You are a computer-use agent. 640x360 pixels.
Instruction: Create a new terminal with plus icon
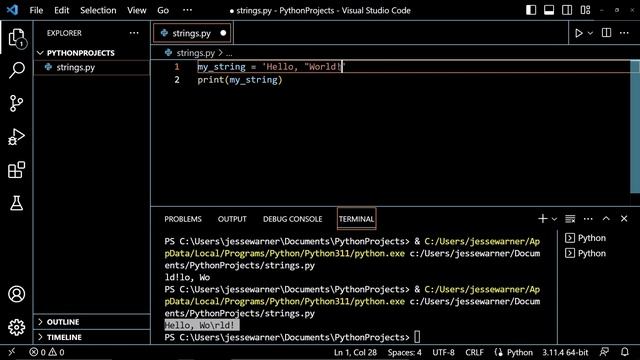coord(542,219)
